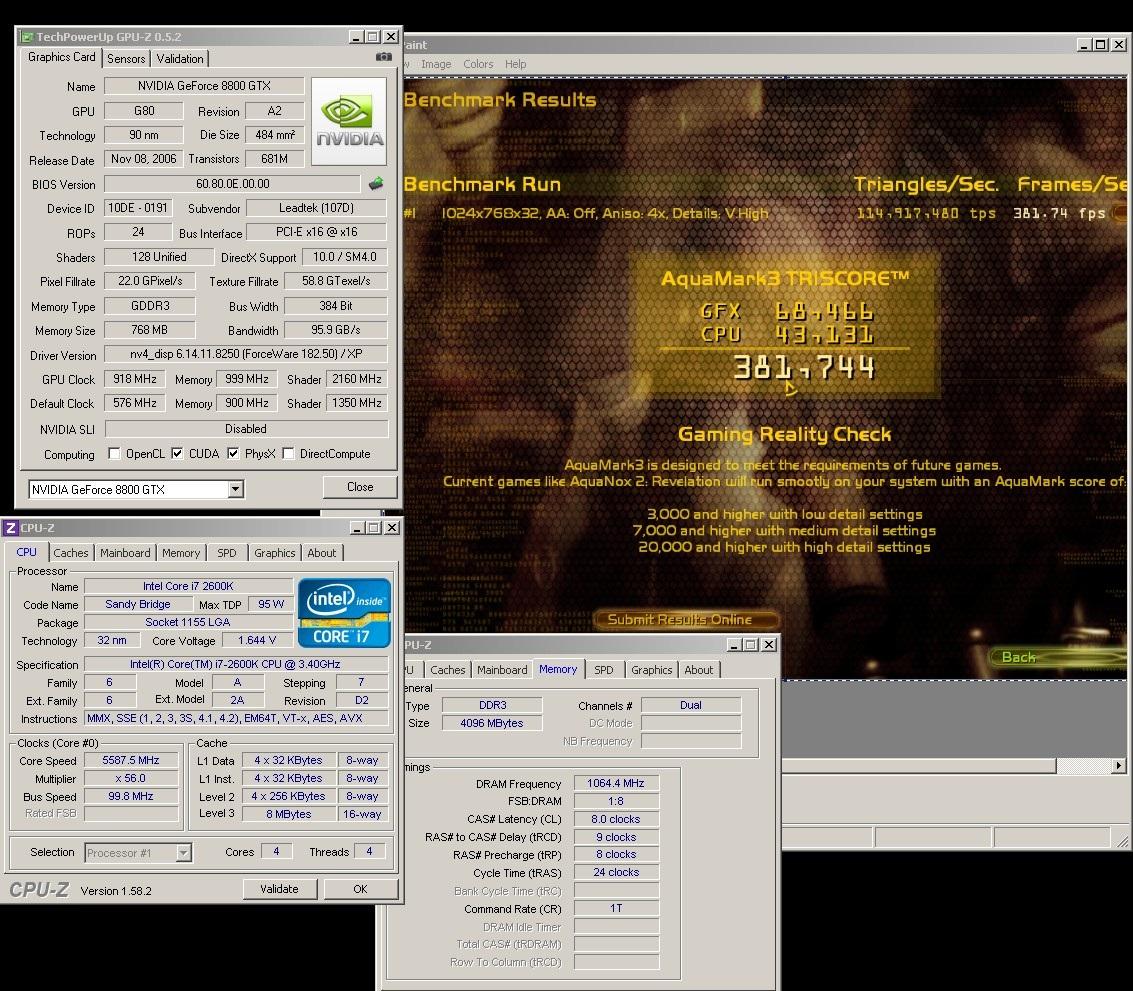Open the Graphics tab in front CPU-Z window
The image size is (1133, 991).
click(x=275, y=553)
